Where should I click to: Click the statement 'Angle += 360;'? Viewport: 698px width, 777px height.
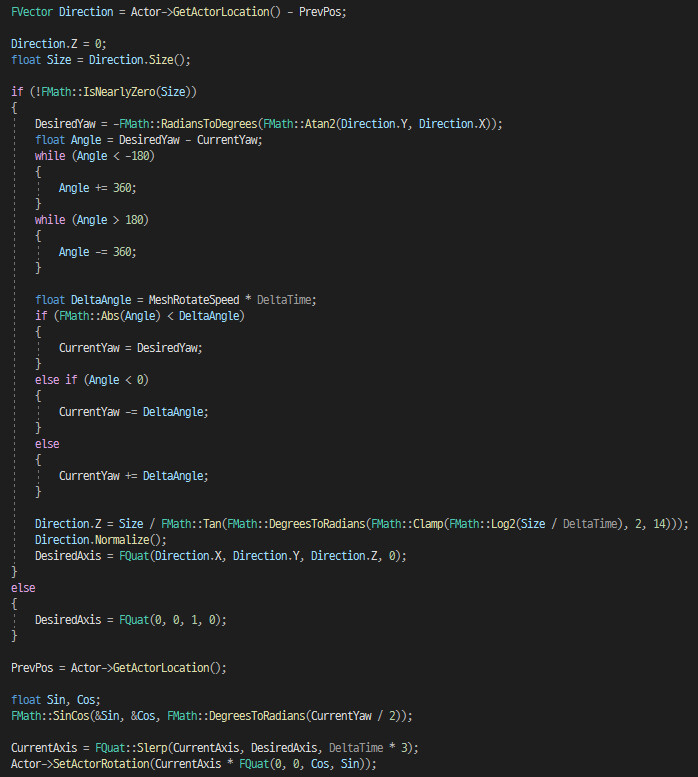pos(98,188)
